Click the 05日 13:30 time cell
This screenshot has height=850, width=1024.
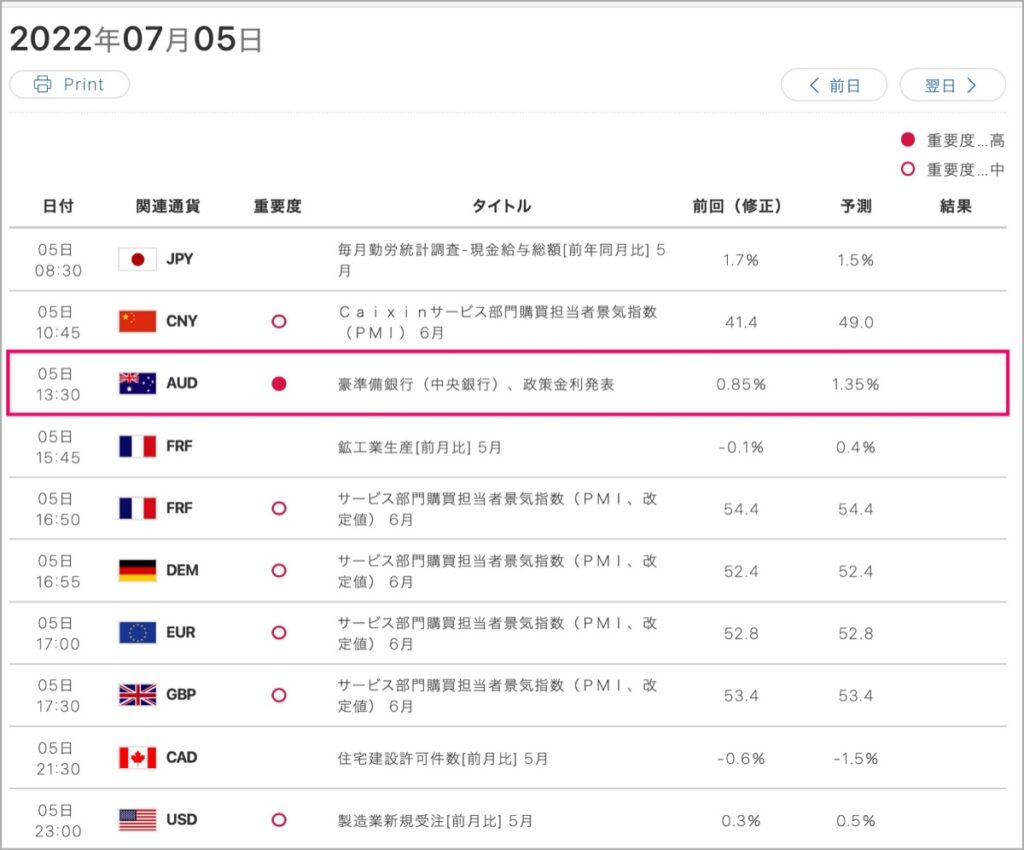point(58,384)
